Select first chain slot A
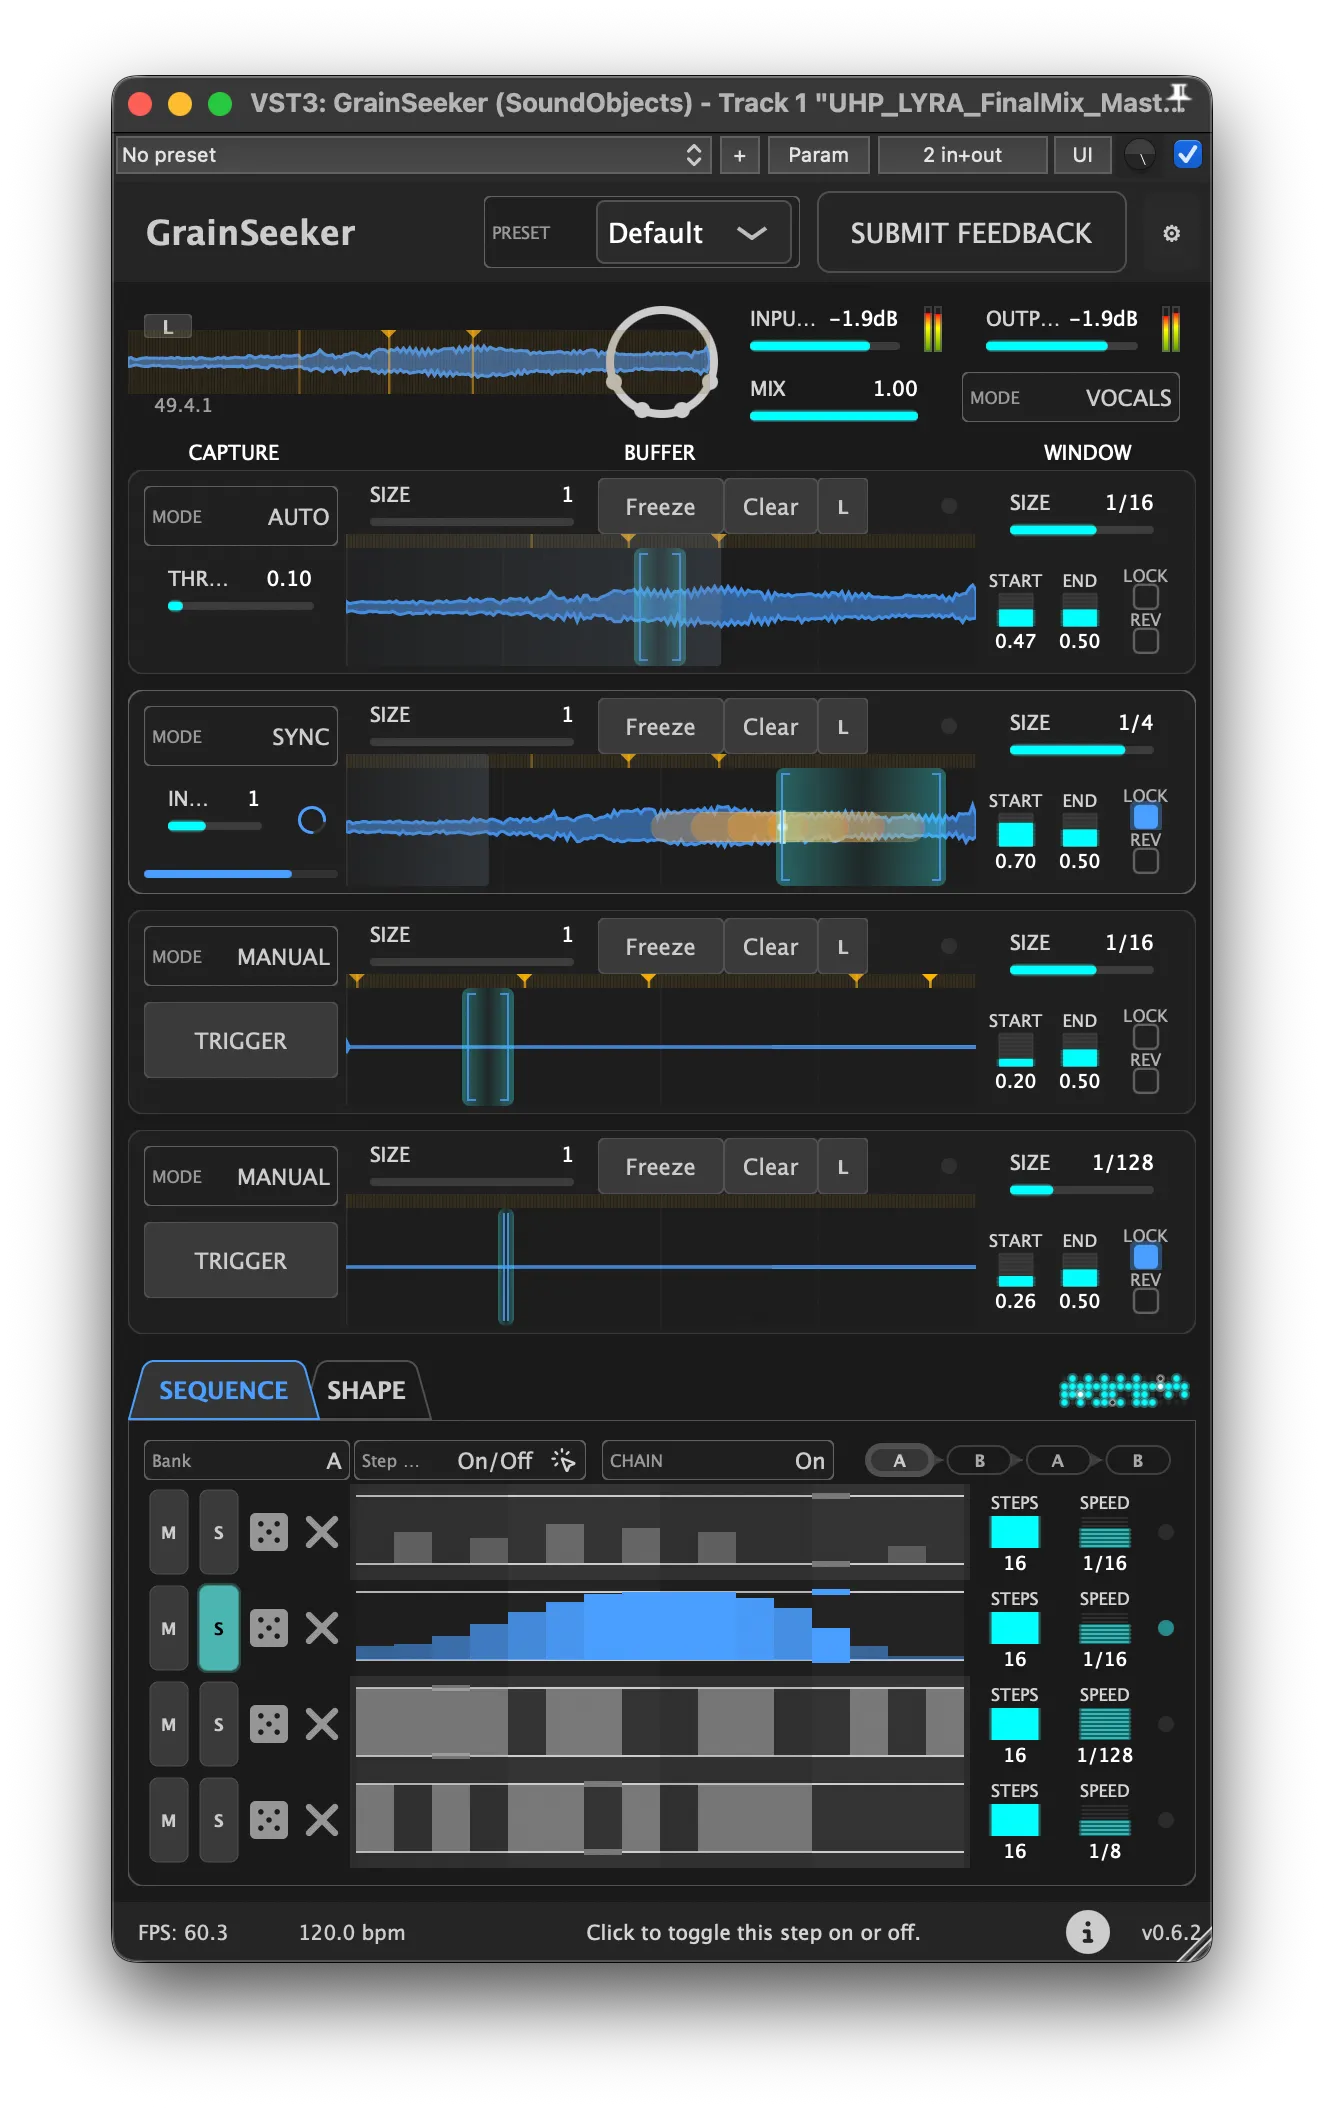This screenshot has width=1324, height=2110. coord(899,1460)
